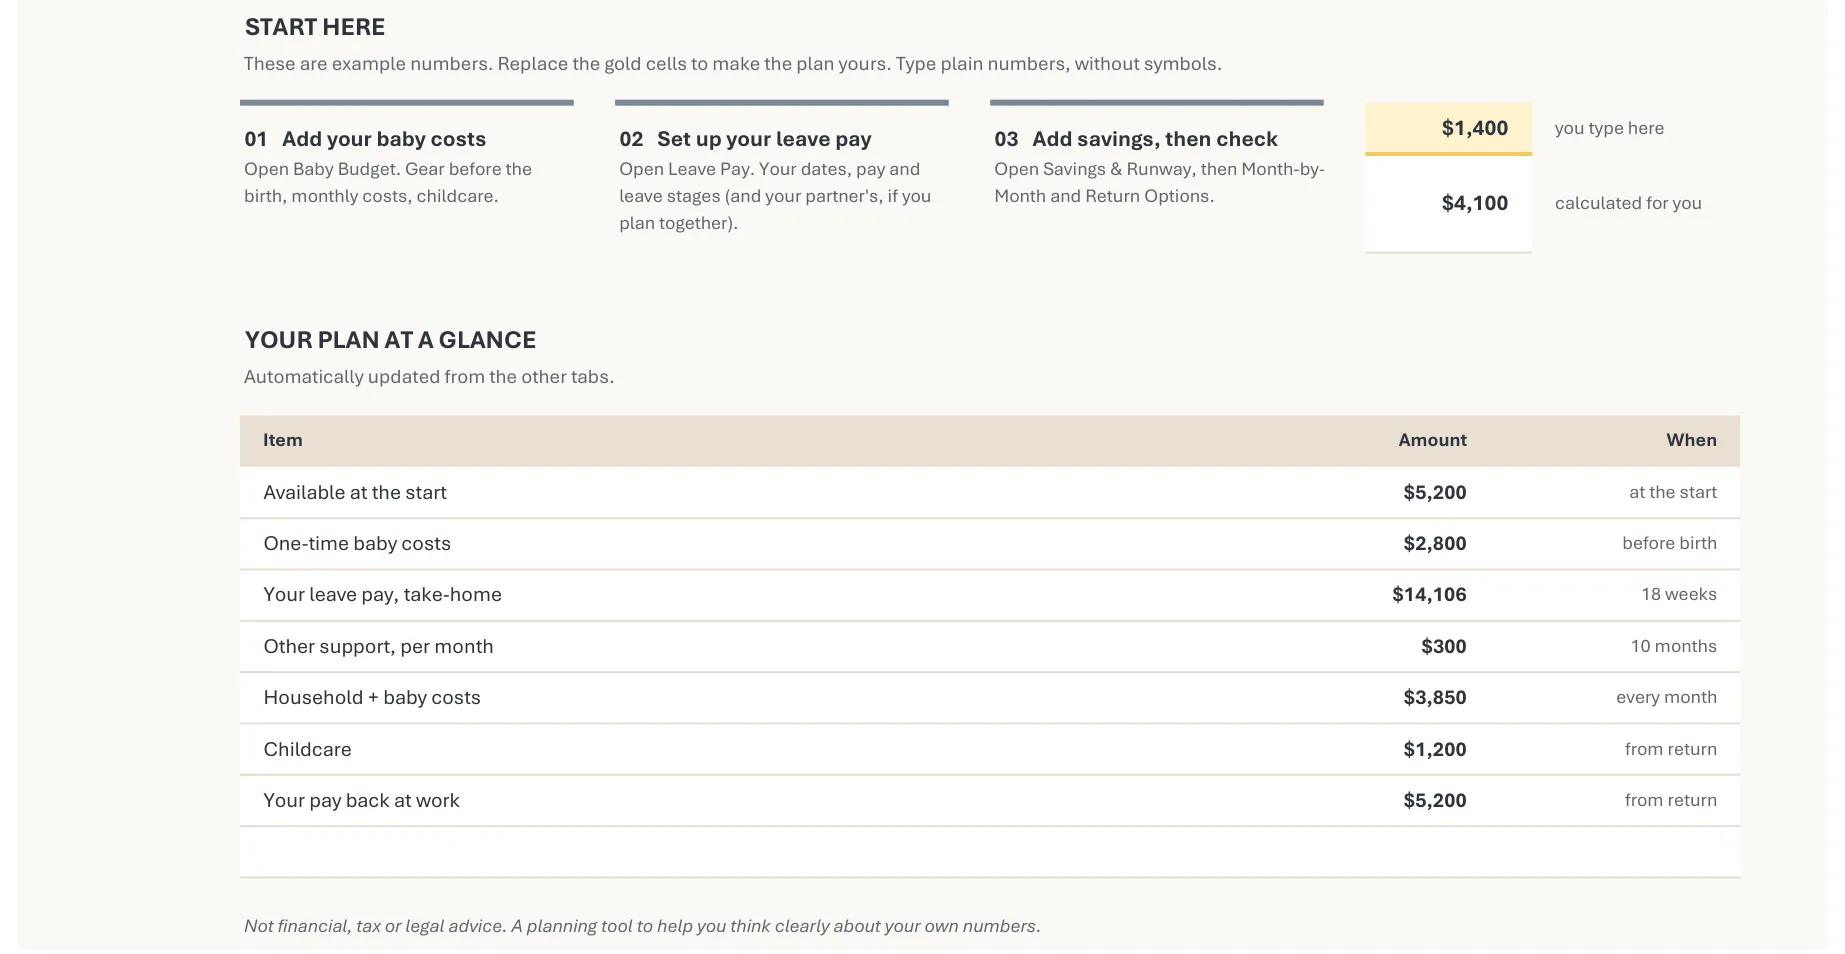Click the '18 weeks' cell
Screen dimensions: 1845x954
pyautogui.click(x=1678, y=594)
